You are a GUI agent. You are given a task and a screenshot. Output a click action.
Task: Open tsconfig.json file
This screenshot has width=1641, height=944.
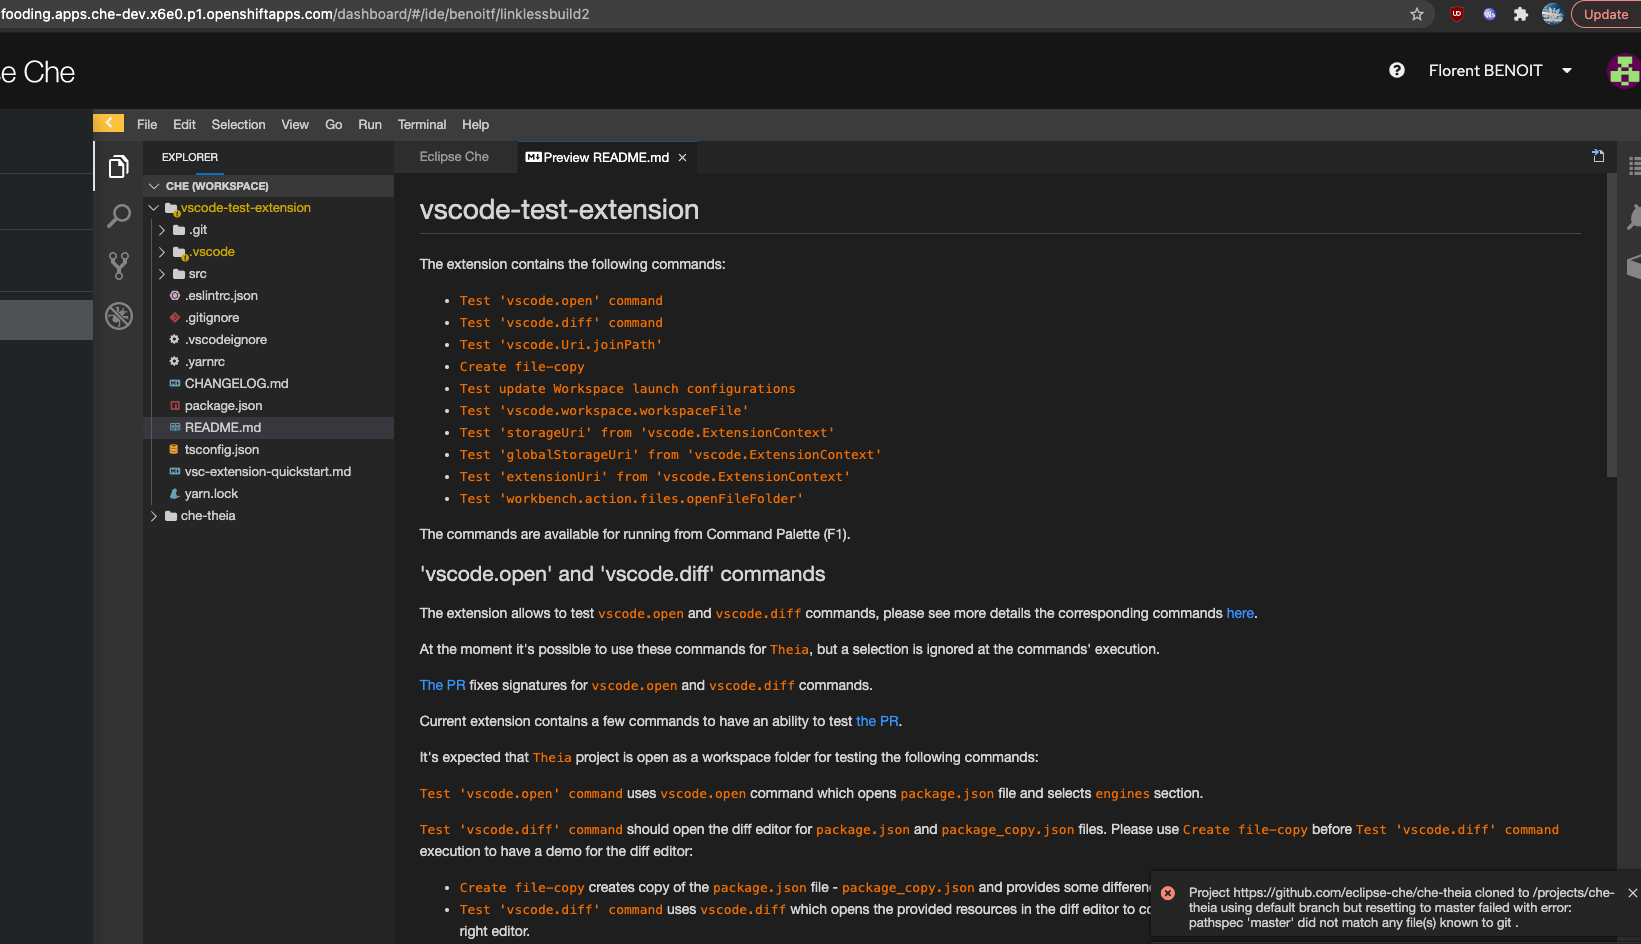point(221,450)
